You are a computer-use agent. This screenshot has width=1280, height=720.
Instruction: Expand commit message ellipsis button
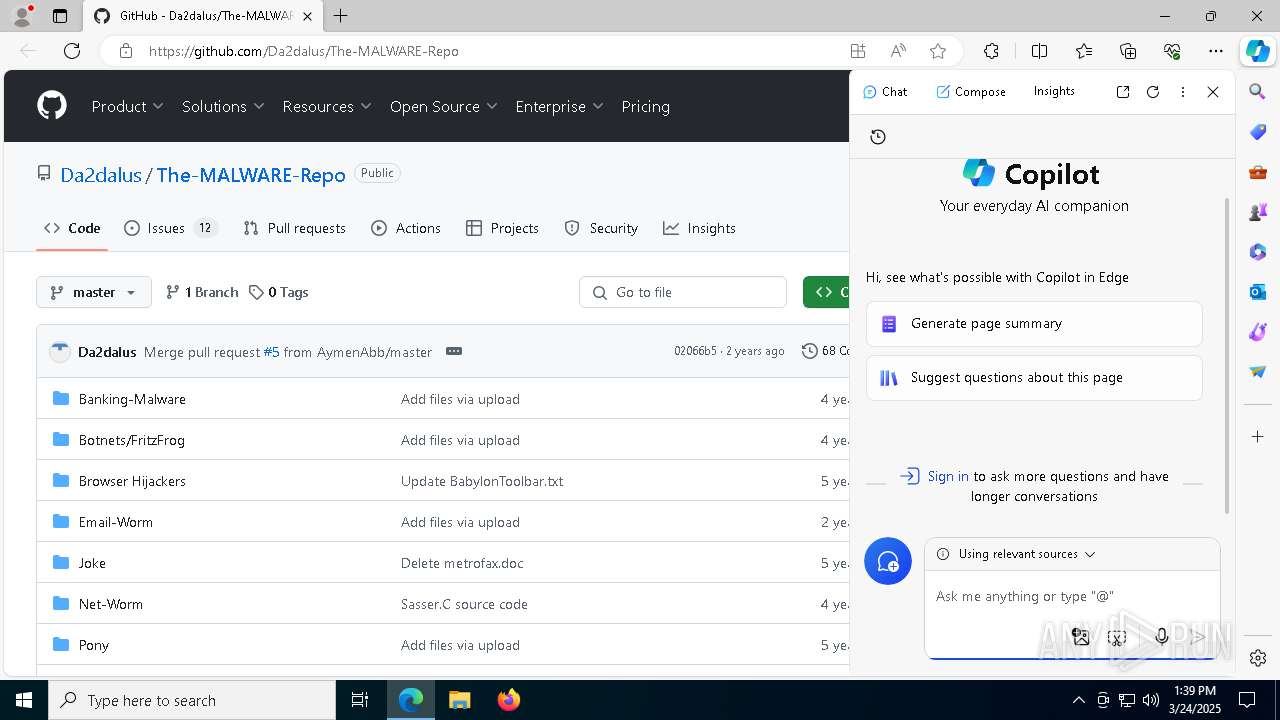coord(454,351)
